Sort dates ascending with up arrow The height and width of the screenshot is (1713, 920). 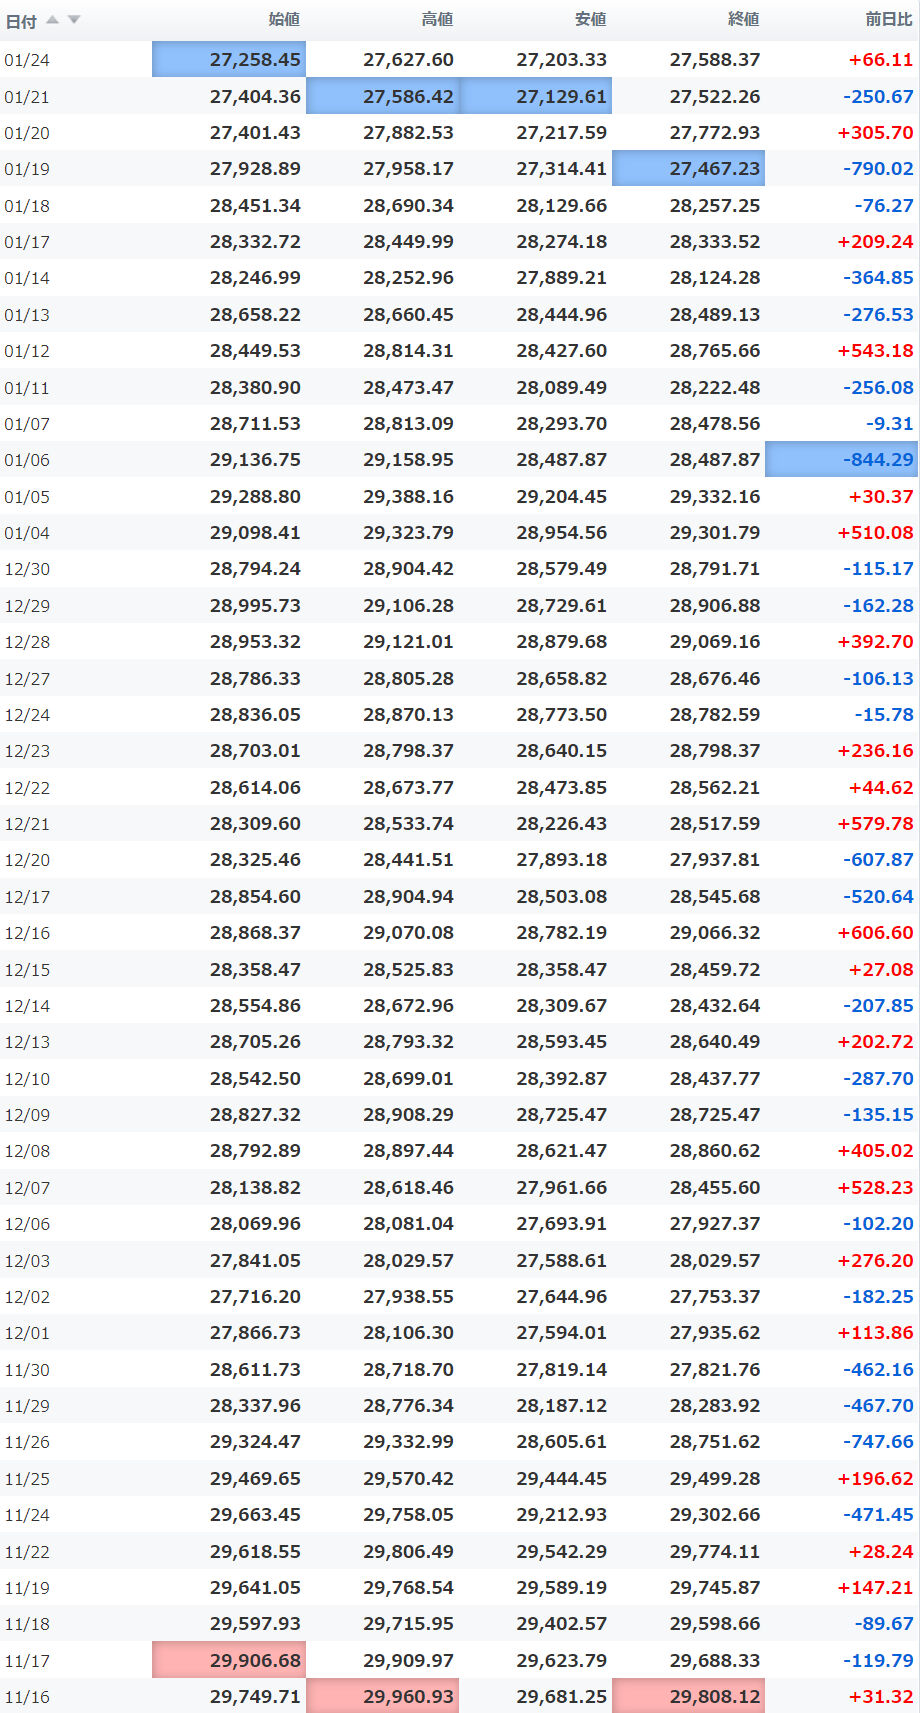click(x=52, y=20)
